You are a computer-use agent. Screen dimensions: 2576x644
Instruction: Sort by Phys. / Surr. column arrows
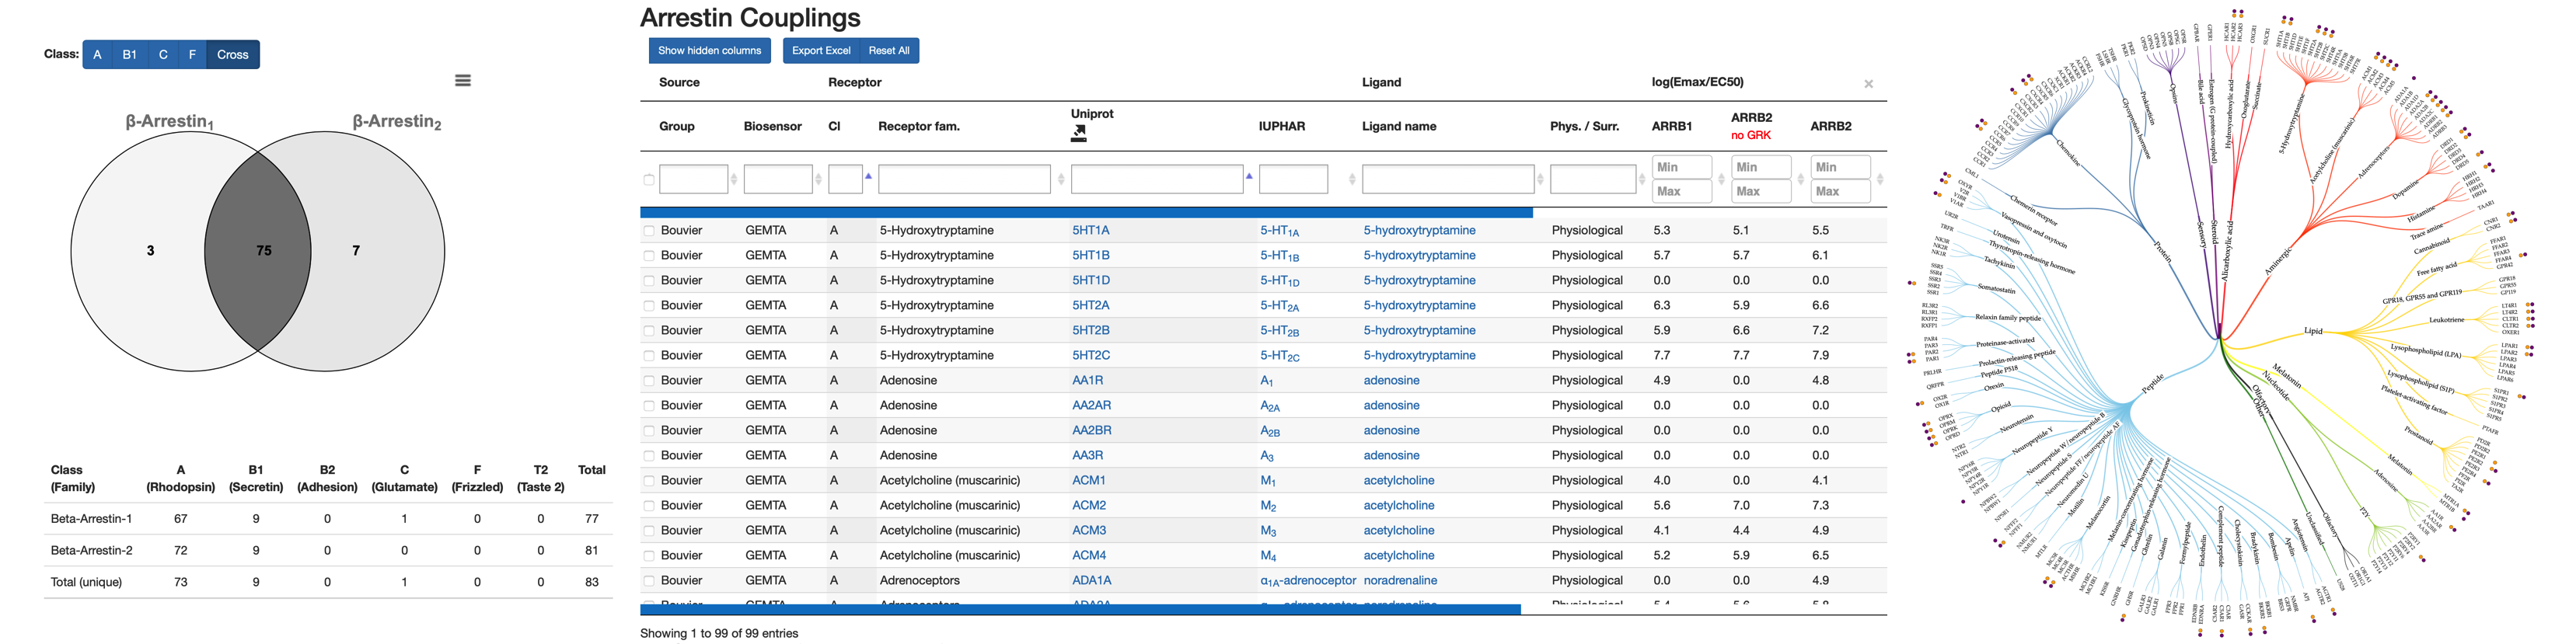click(1642, 180)
